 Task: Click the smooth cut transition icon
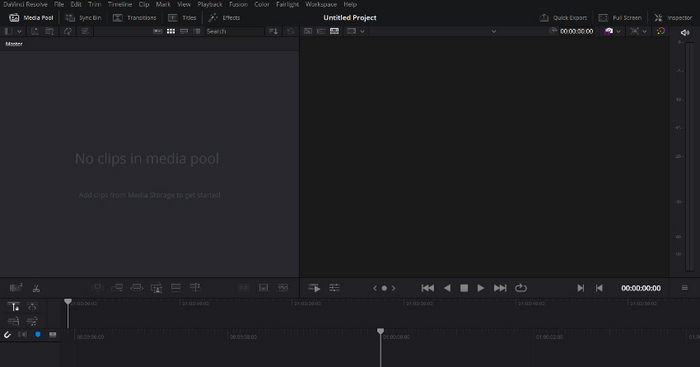point(283,288)
